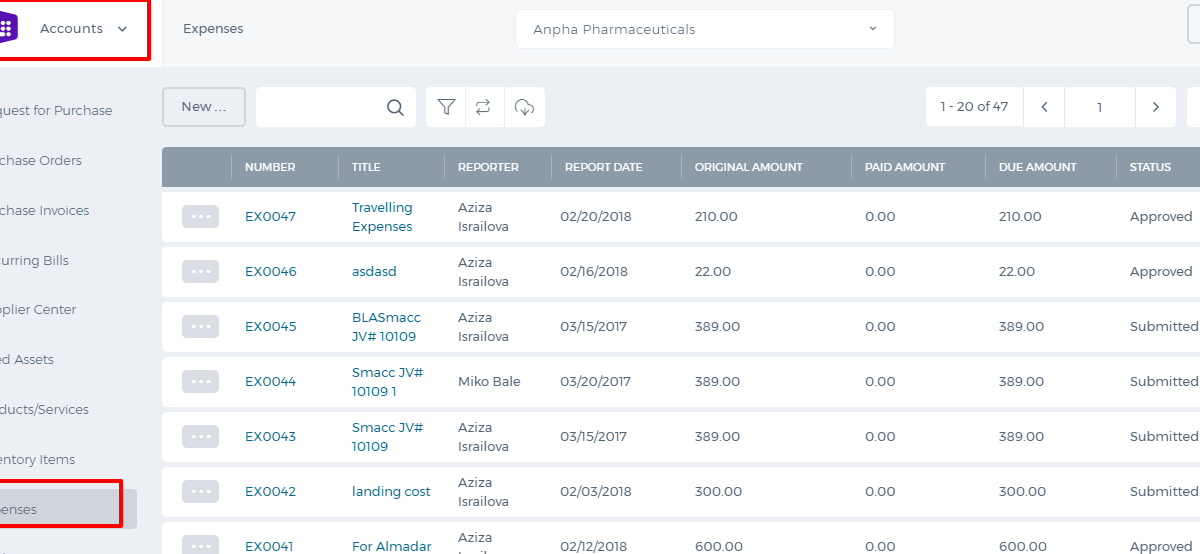Image resolution: width=1200 pixels, height=554 pixels.
Task: Click the New expense button
Action: [204, 107]
